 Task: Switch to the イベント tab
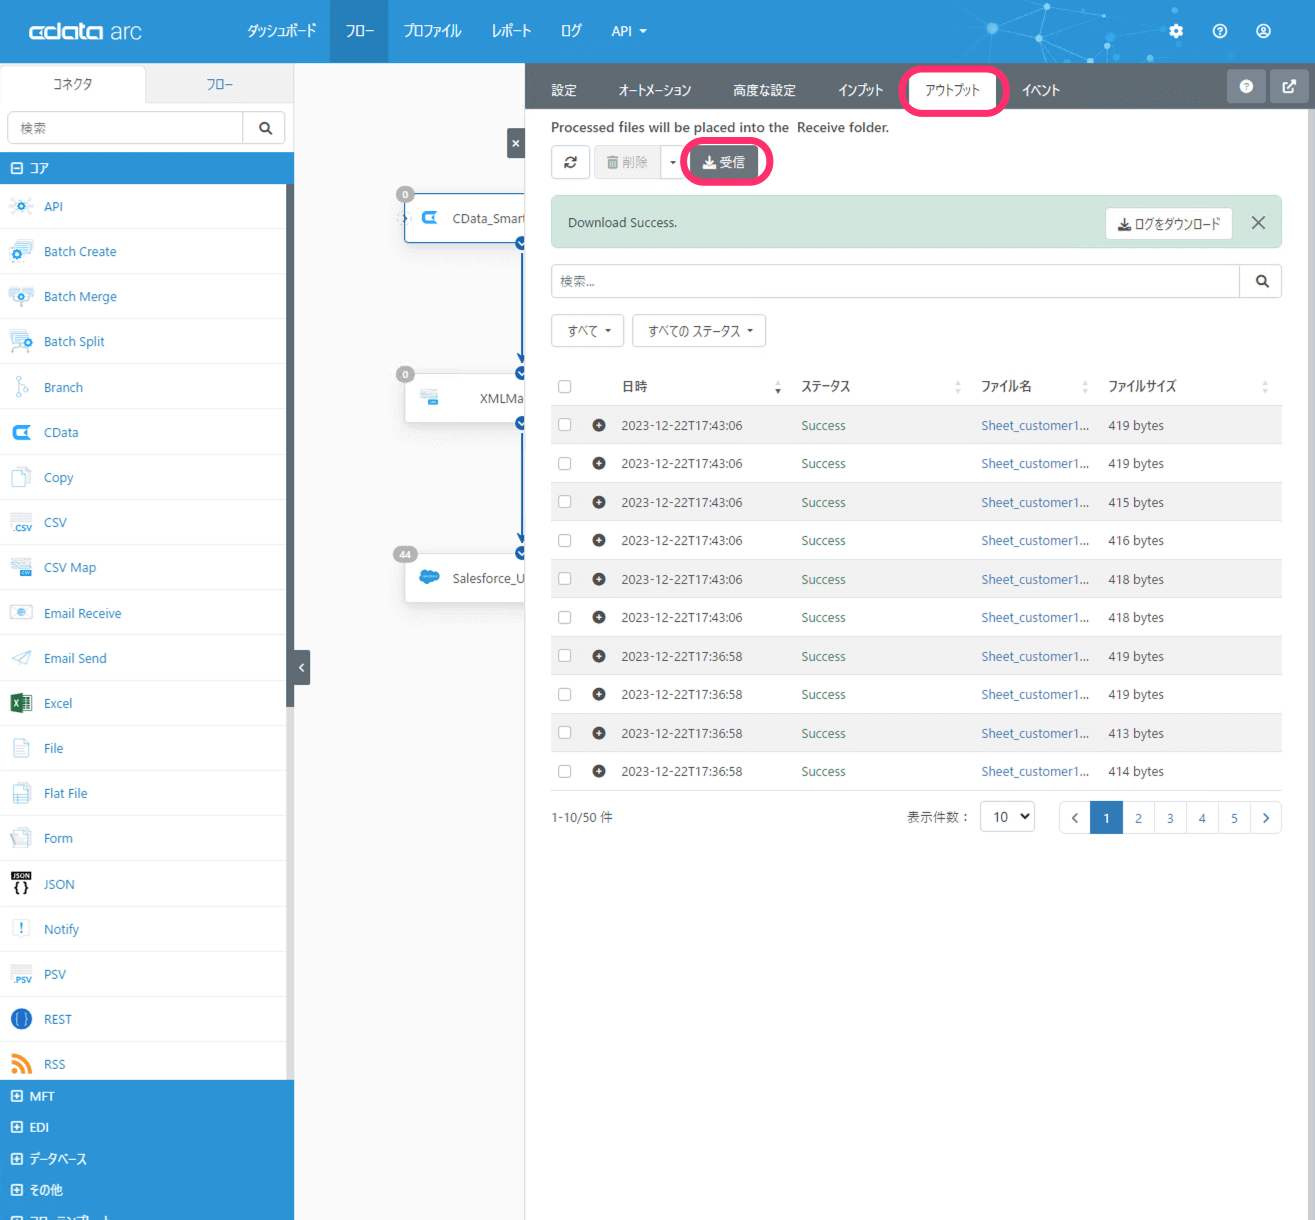(x=1041, y=90)
